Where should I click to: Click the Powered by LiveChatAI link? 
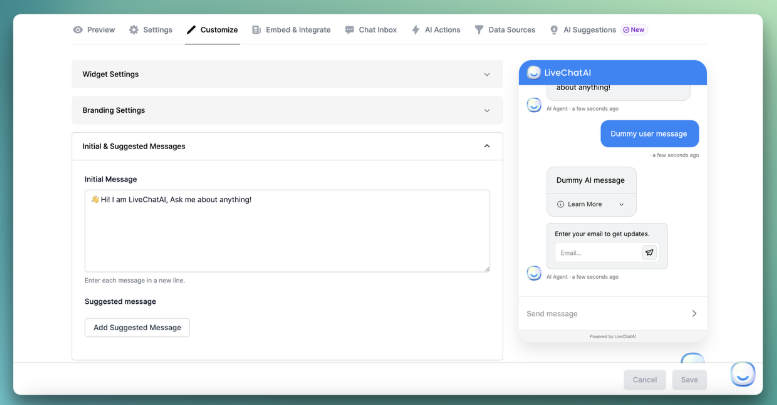(613, 337)
